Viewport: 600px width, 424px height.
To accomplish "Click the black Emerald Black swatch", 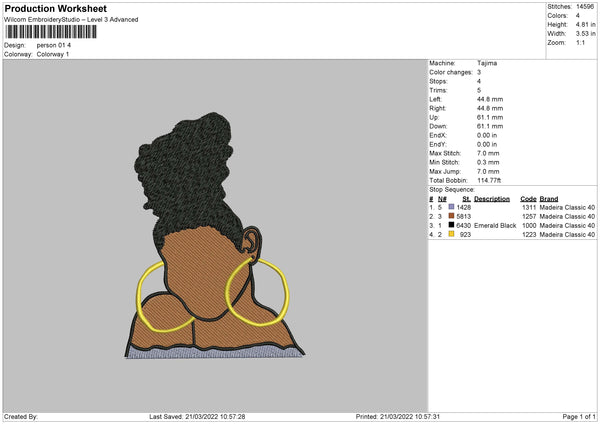I will 451,225.
